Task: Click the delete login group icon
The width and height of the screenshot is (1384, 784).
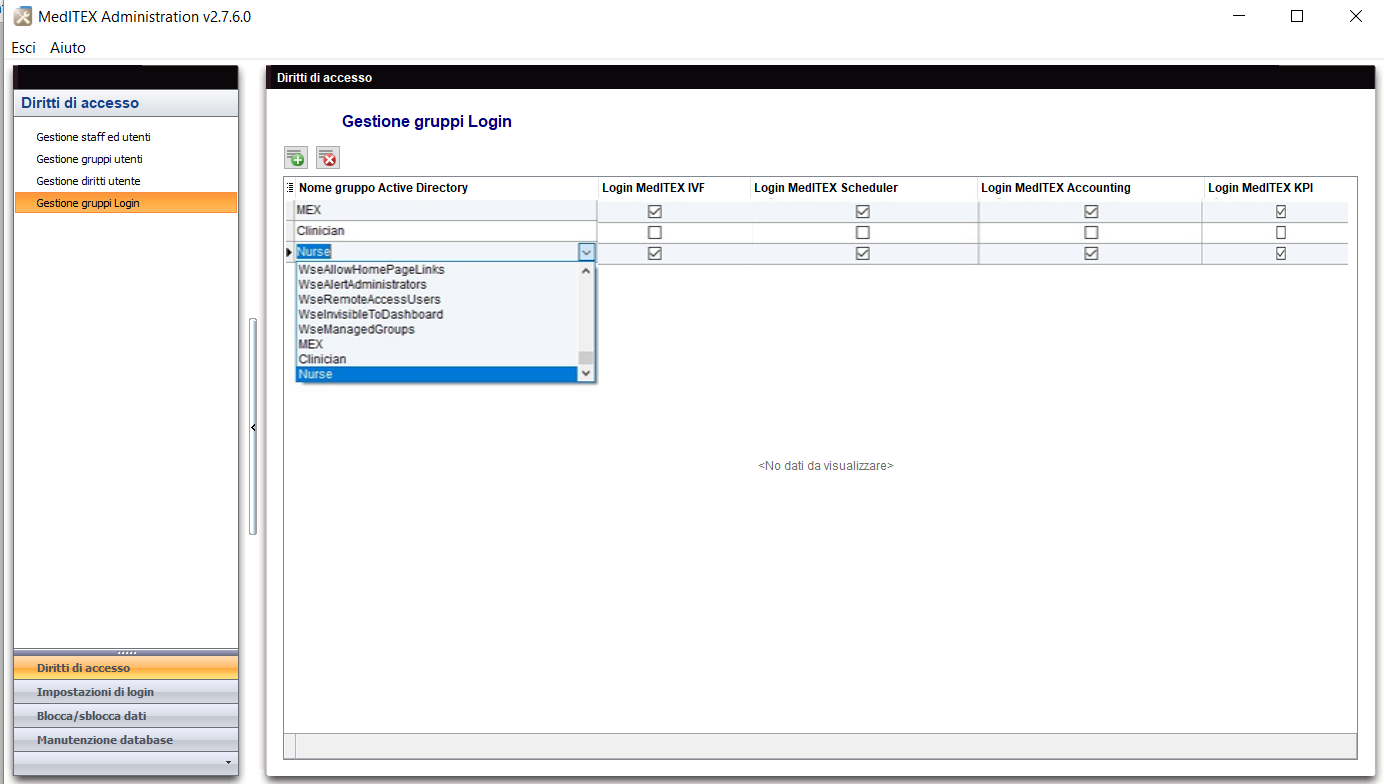Action: [328, 157]
